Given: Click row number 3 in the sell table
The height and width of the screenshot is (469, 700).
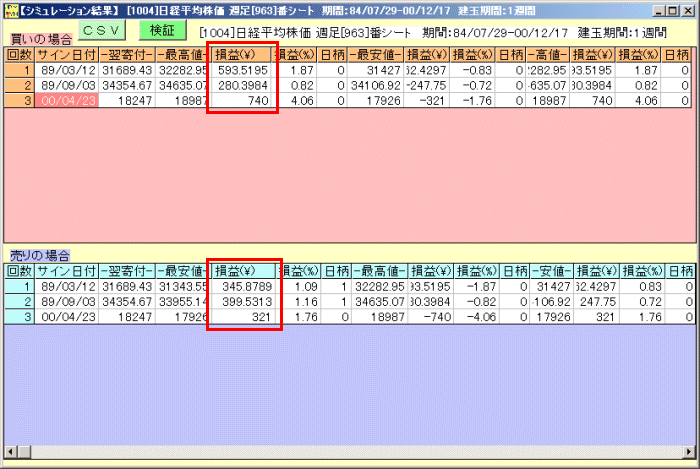Looking at the screenshot, I should click(x=20, y=317).
